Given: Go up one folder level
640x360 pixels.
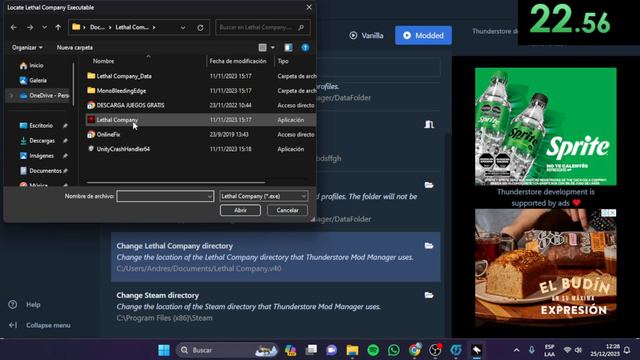Looking at the screenshot, I should coord(58,27).
